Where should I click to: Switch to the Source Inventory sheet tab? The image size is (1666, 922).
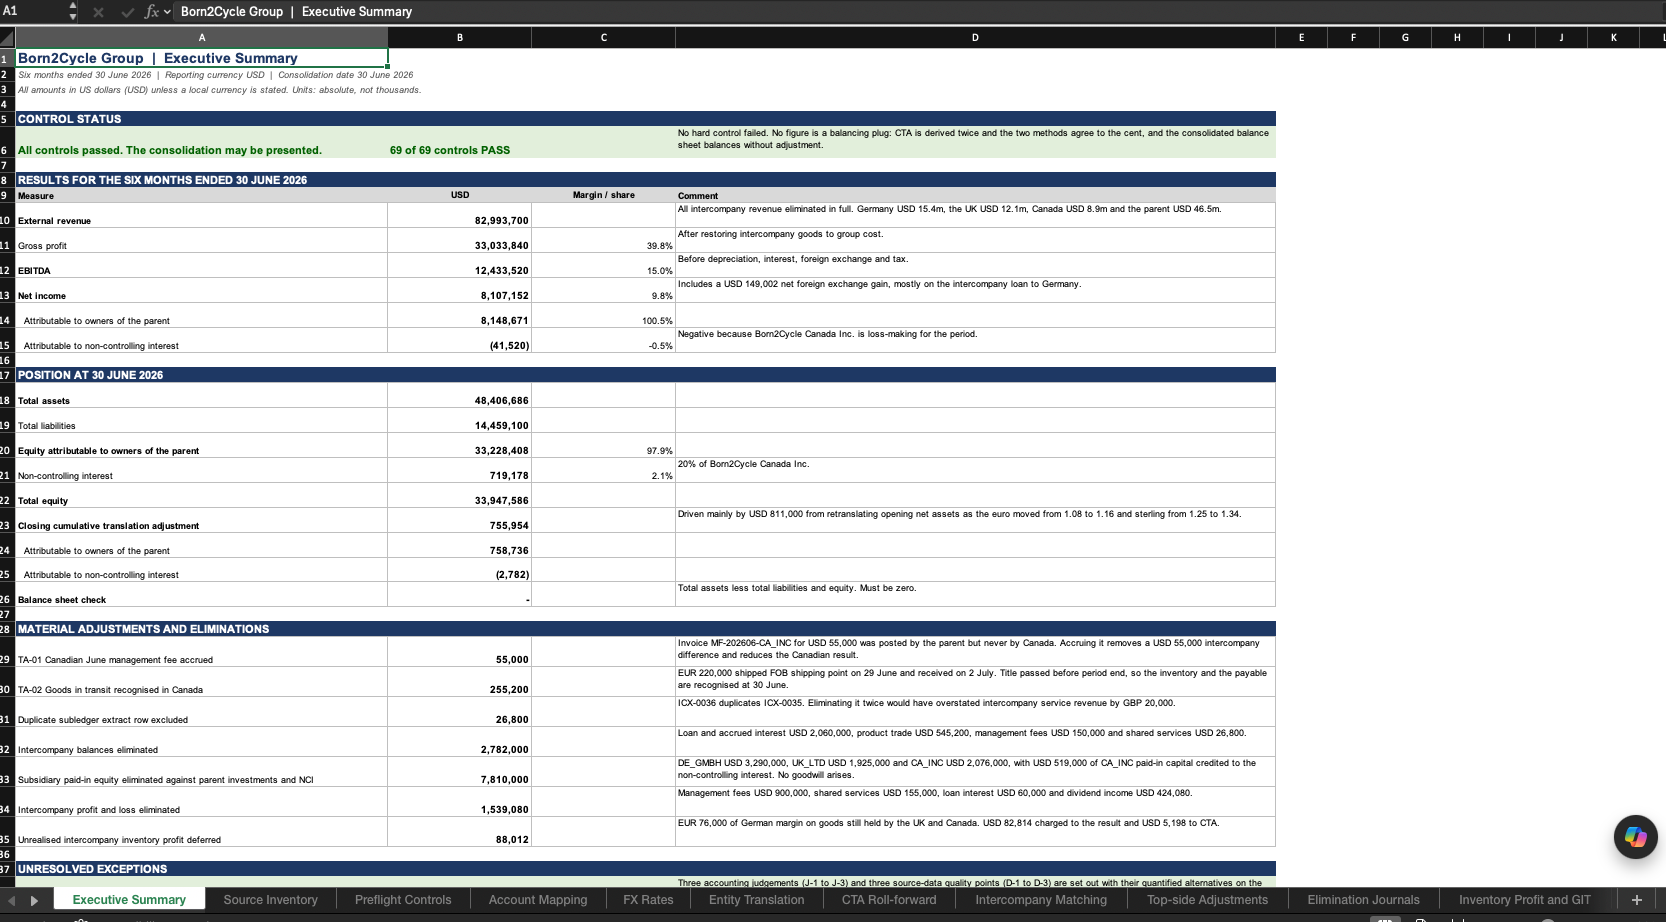270,900
